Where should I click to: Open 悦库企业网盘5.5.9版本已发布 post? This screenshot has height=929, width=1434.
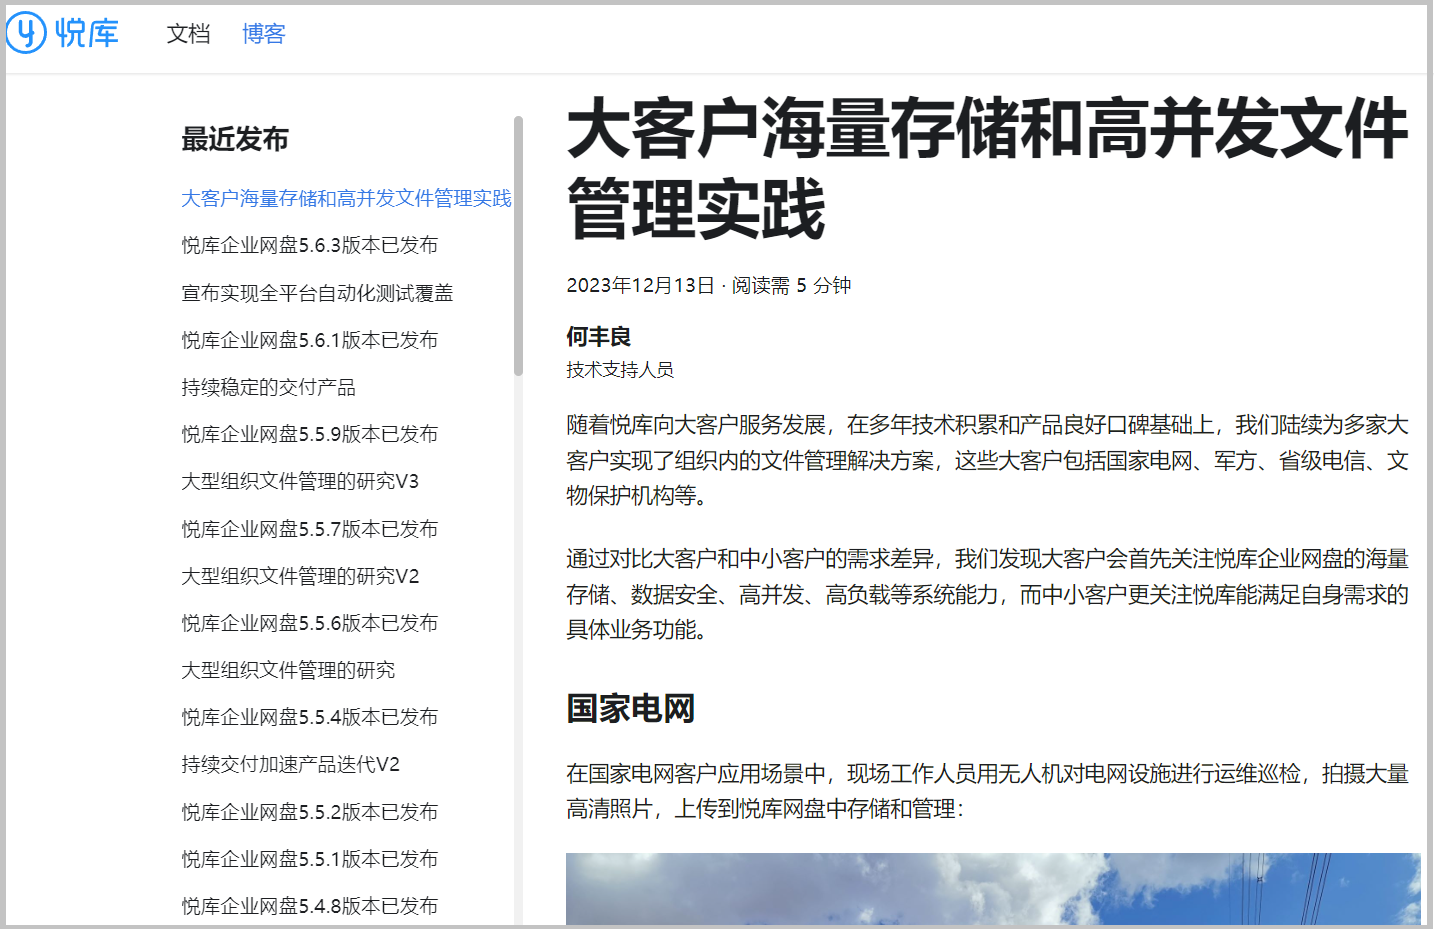click(x=309, y=434)
